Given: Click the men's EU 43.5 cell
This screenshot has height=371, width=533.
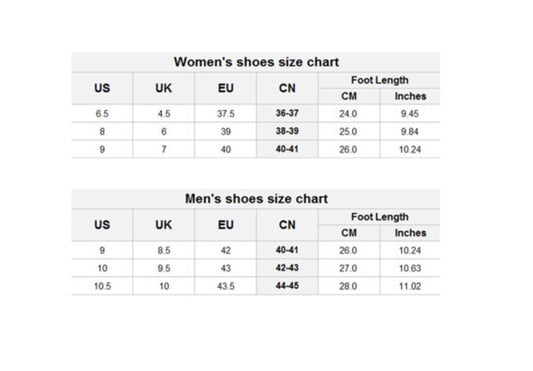Looking at the screenshot, I should pyautogui.click(x=226, y=286).
